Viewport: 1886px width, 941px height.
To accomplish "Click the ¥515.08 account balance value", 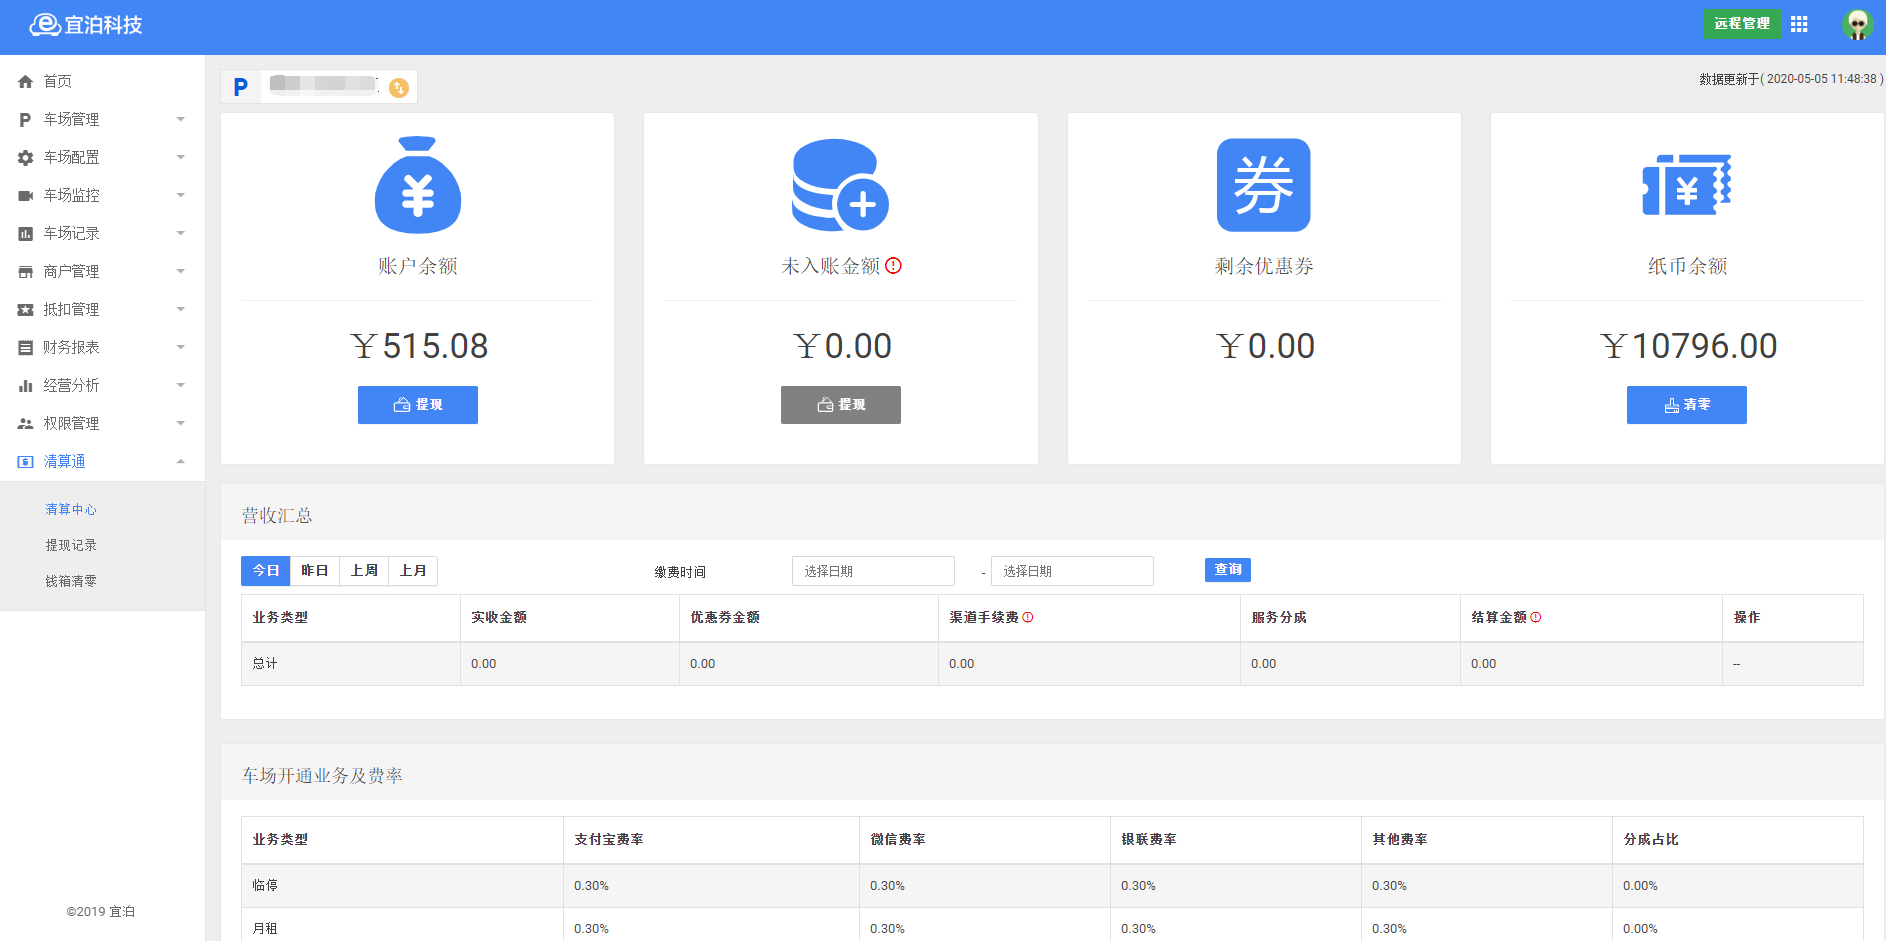I will pyautogui.click(x=419, y=346).
